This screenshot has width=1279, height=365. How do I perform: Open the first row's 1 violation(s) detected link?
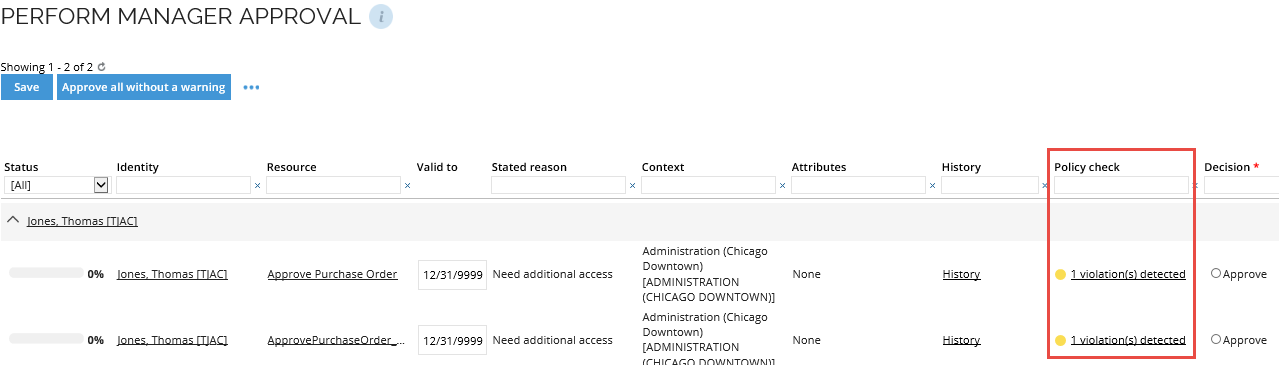(1128, 274)
